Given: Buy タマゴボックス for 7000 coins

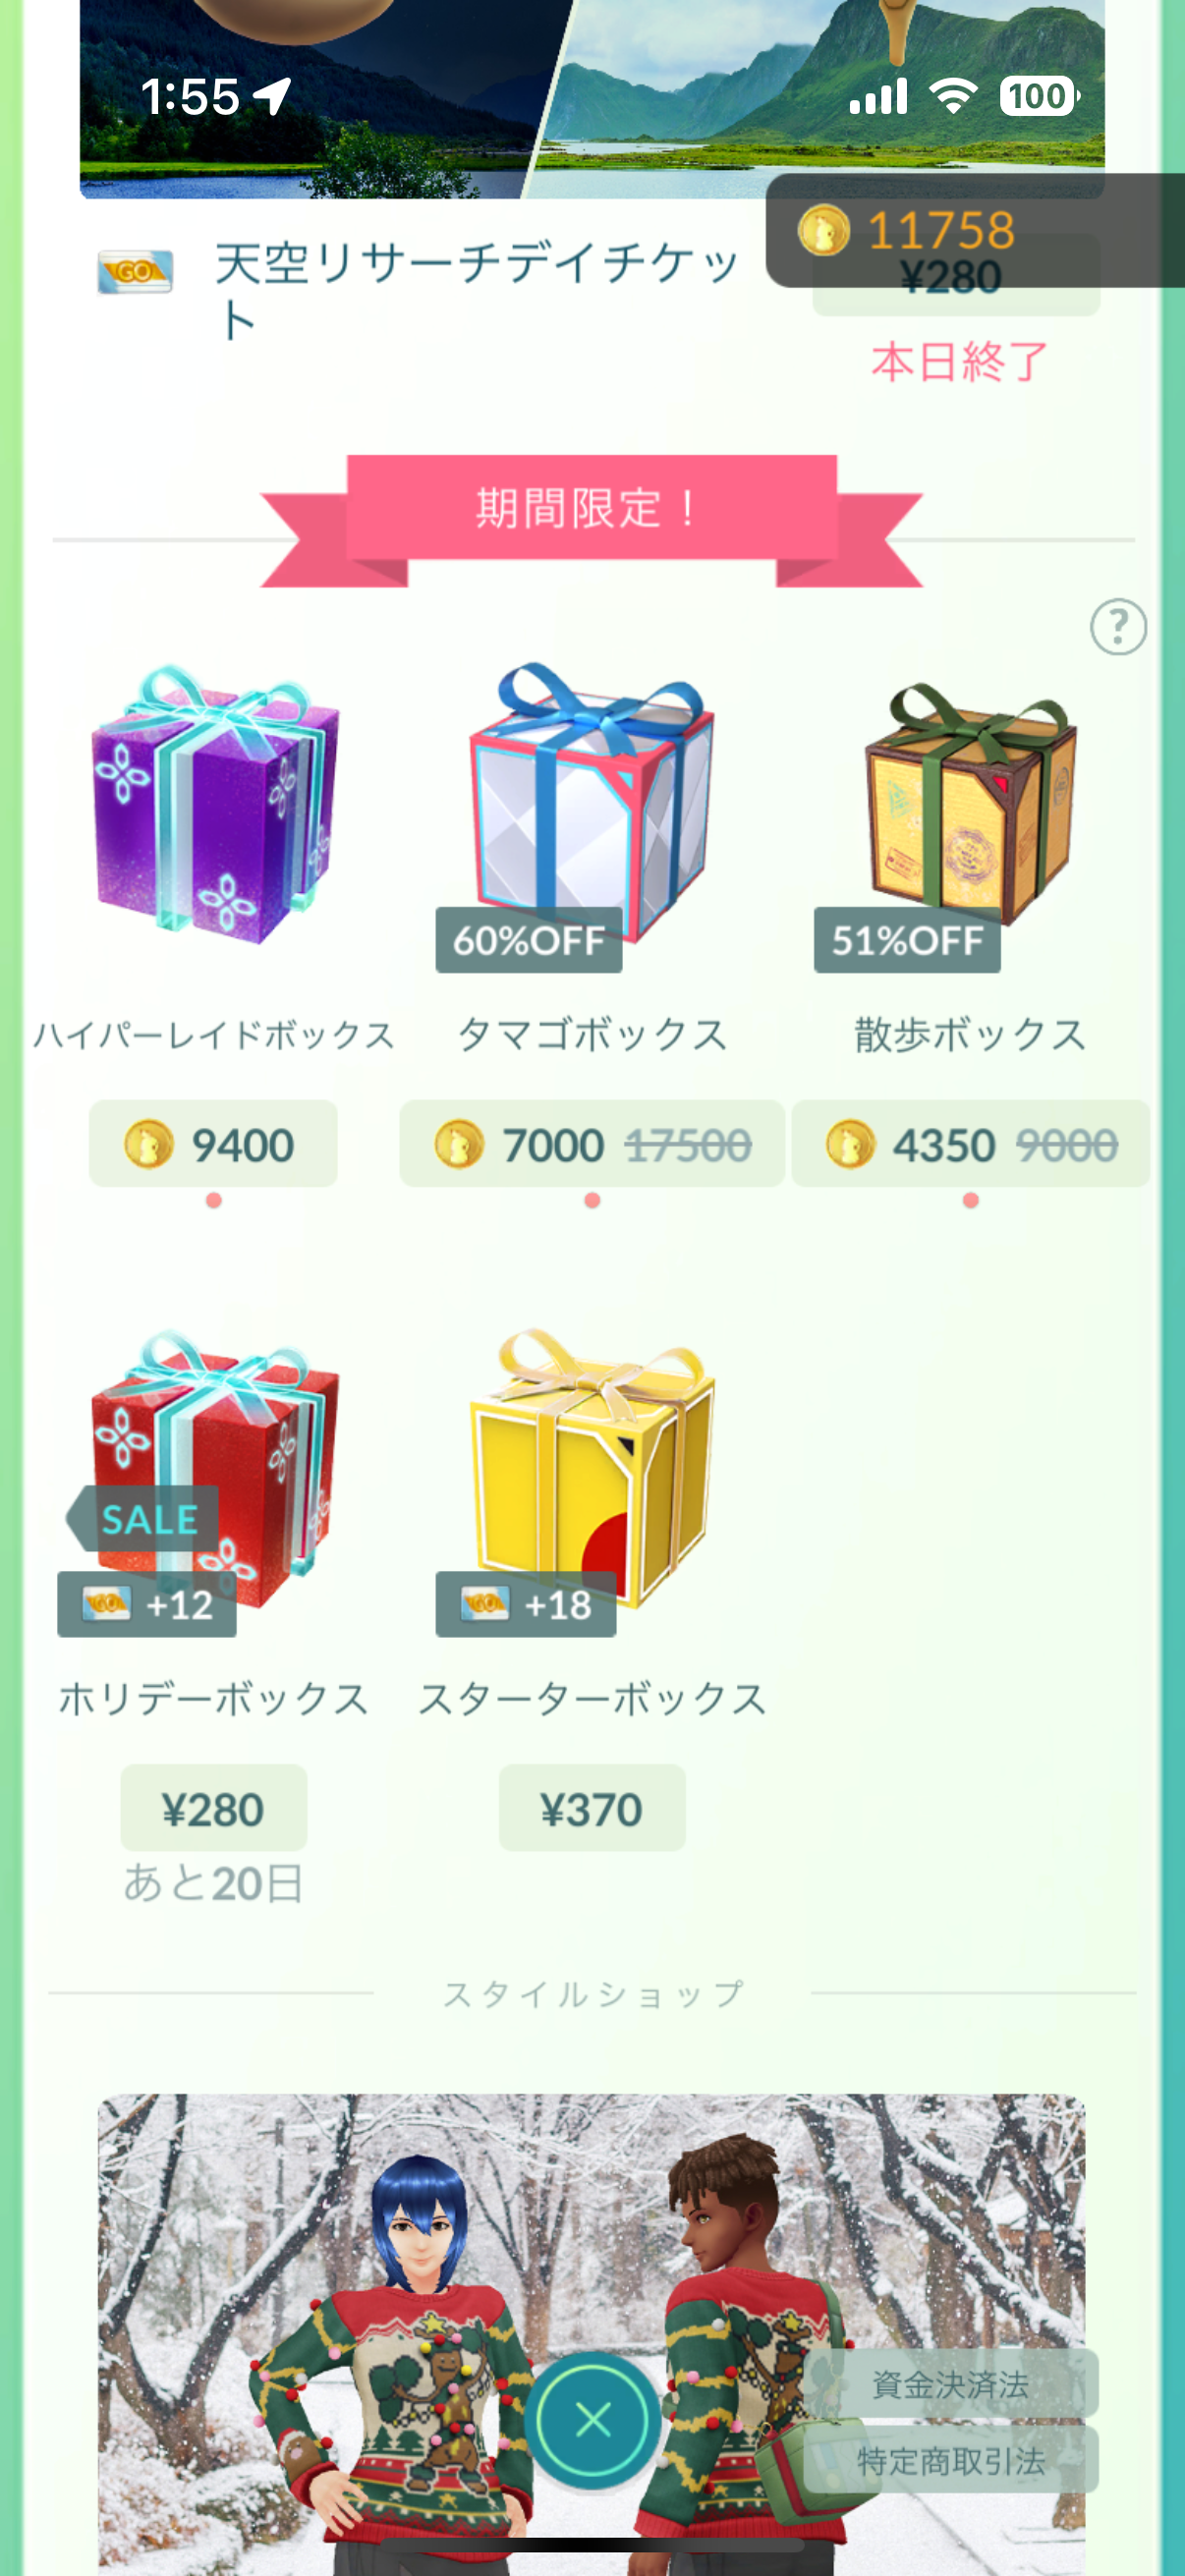Looking at the screenshot, I should pos(592,1144).
